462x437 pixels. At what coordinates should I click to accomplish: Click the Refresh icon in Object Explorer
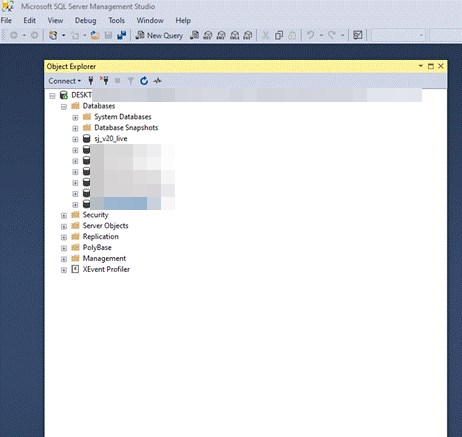tap(144, 81)
